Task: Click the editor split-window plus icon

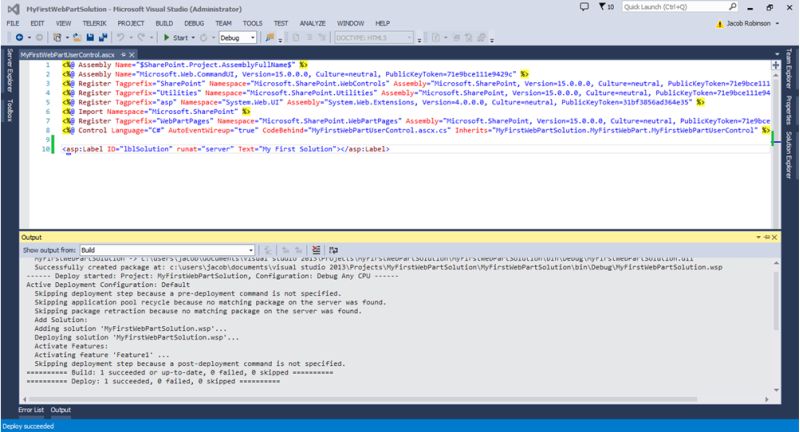Action: tap(776, 65)
